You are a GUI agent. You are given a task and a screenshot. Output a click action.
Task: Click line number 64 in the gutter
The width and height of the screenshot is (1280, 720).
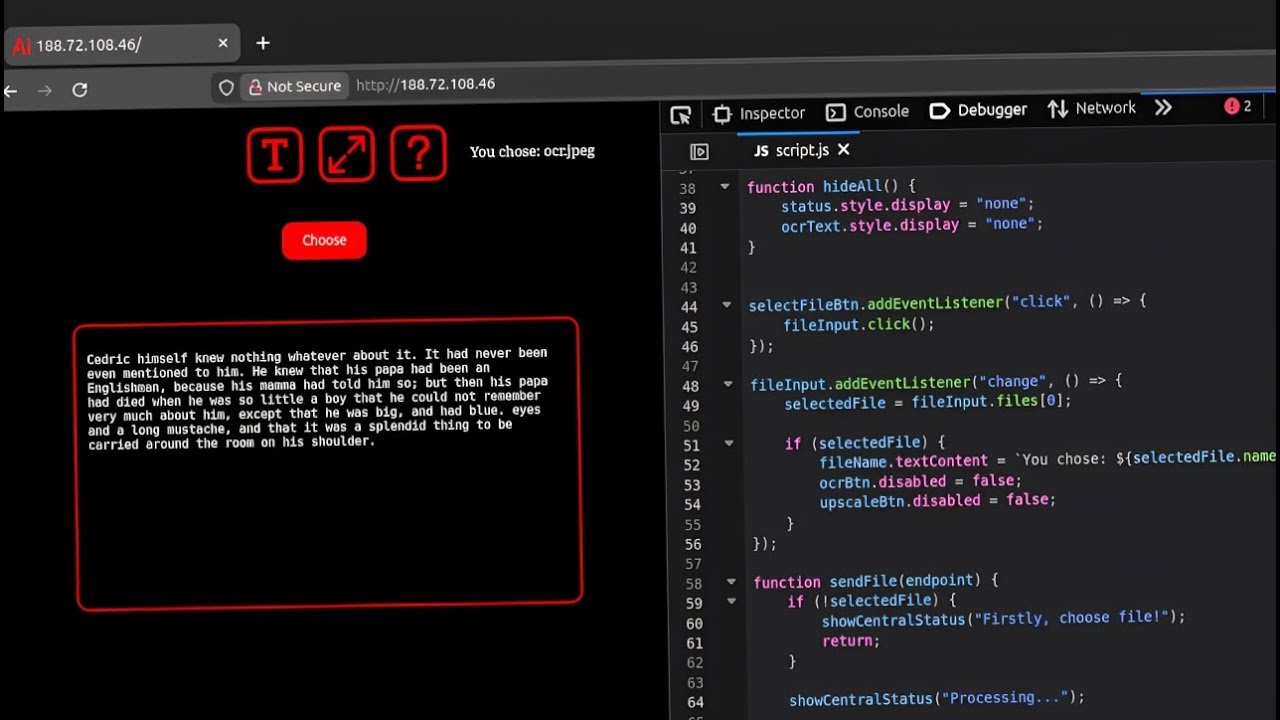tap(695, 702)
